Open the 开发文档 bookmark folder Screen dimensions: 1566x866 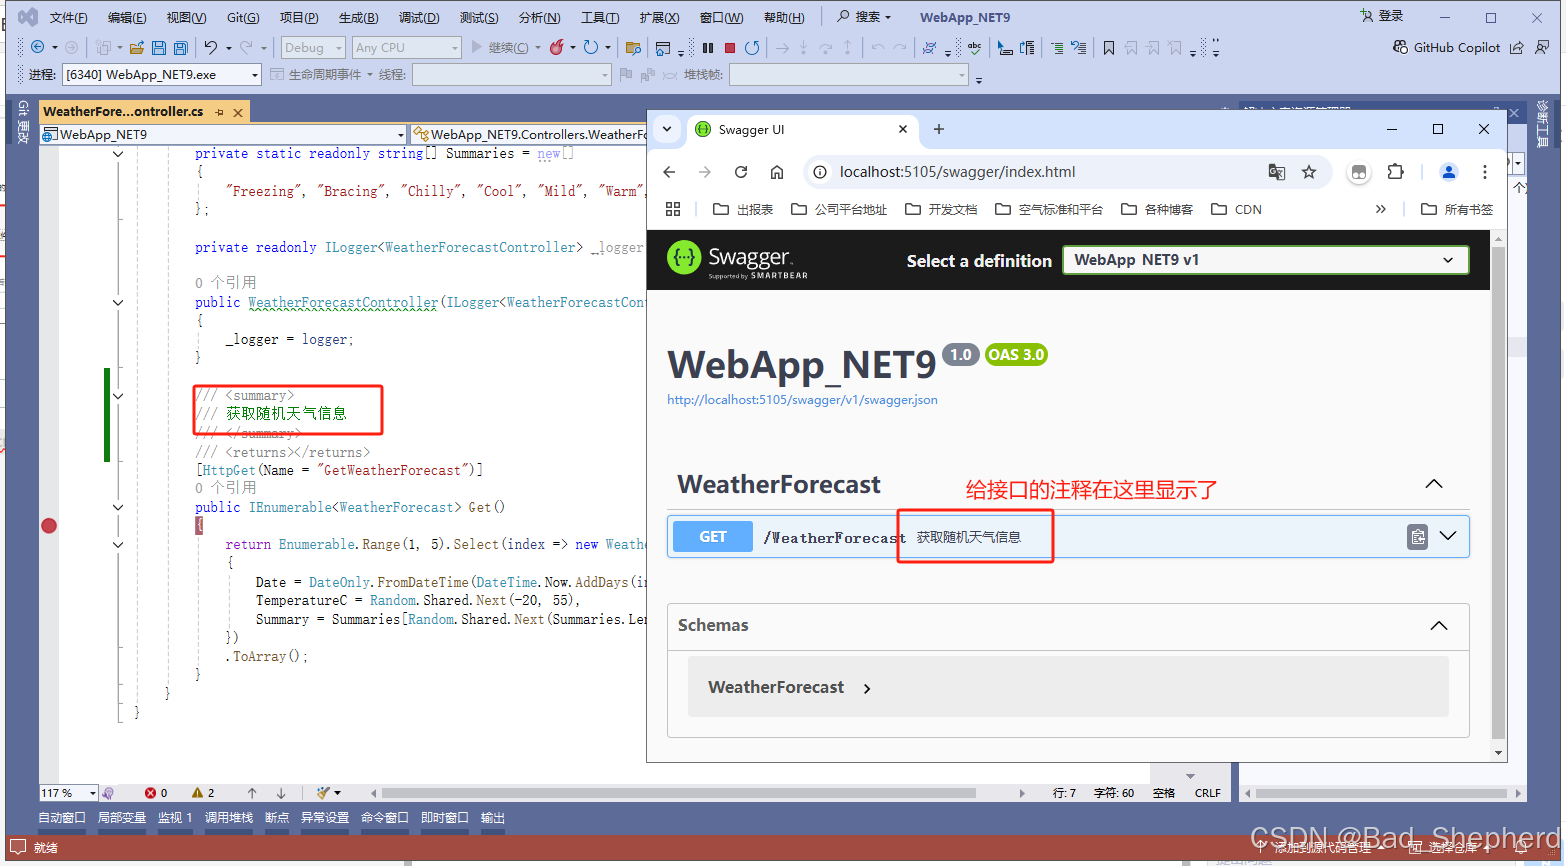click(x=941, y=209)
